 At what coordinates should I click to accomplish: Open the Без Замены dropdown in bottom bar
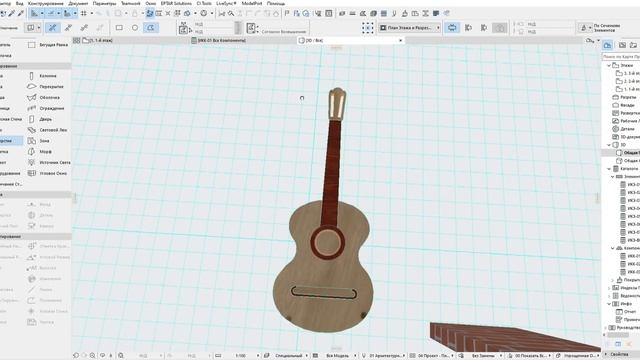point(486,356)
